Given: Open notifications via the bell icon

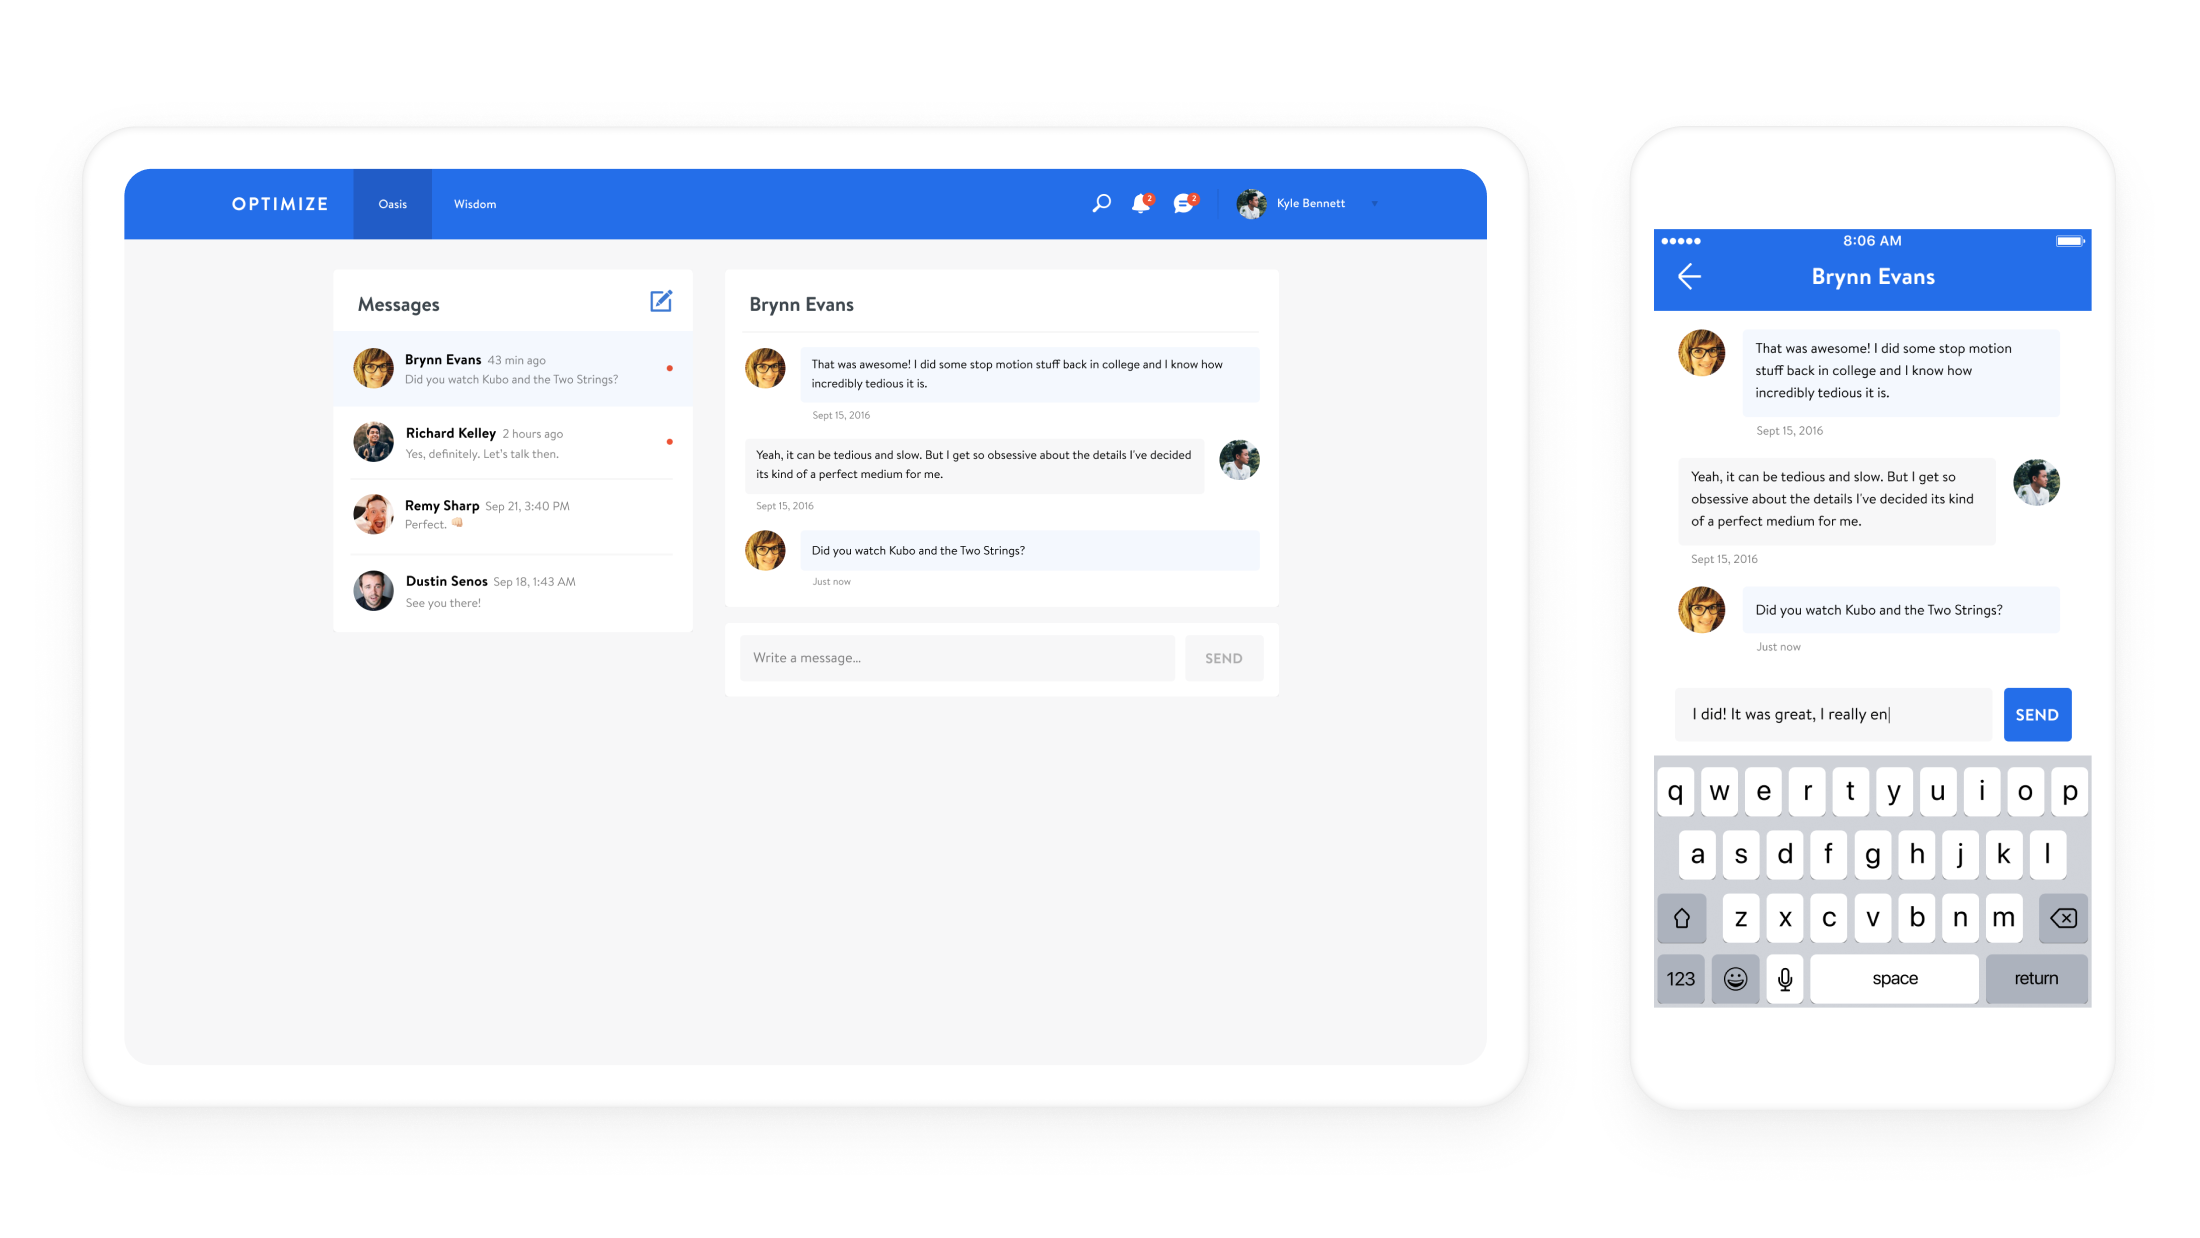Looking at the screenshot, I should [x=1141, y=203].
